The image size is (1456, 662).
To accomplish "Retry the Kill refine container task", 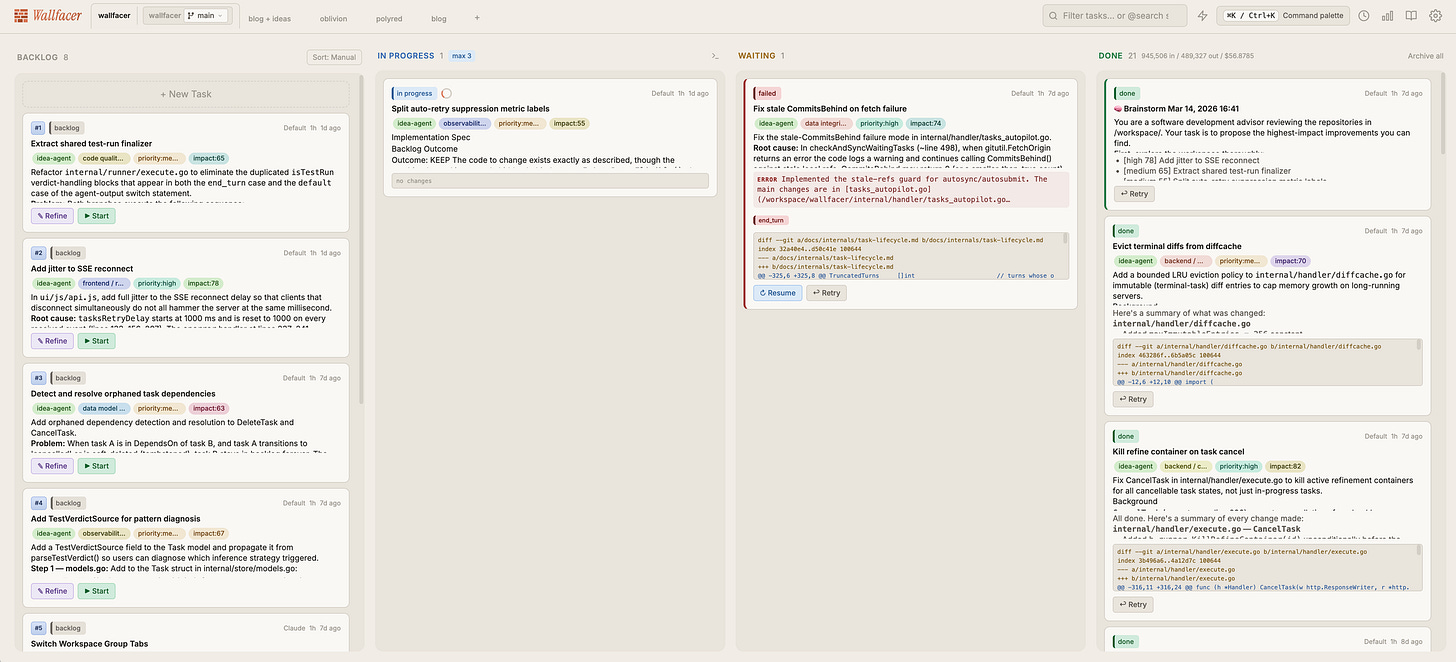I will 1133,604.
